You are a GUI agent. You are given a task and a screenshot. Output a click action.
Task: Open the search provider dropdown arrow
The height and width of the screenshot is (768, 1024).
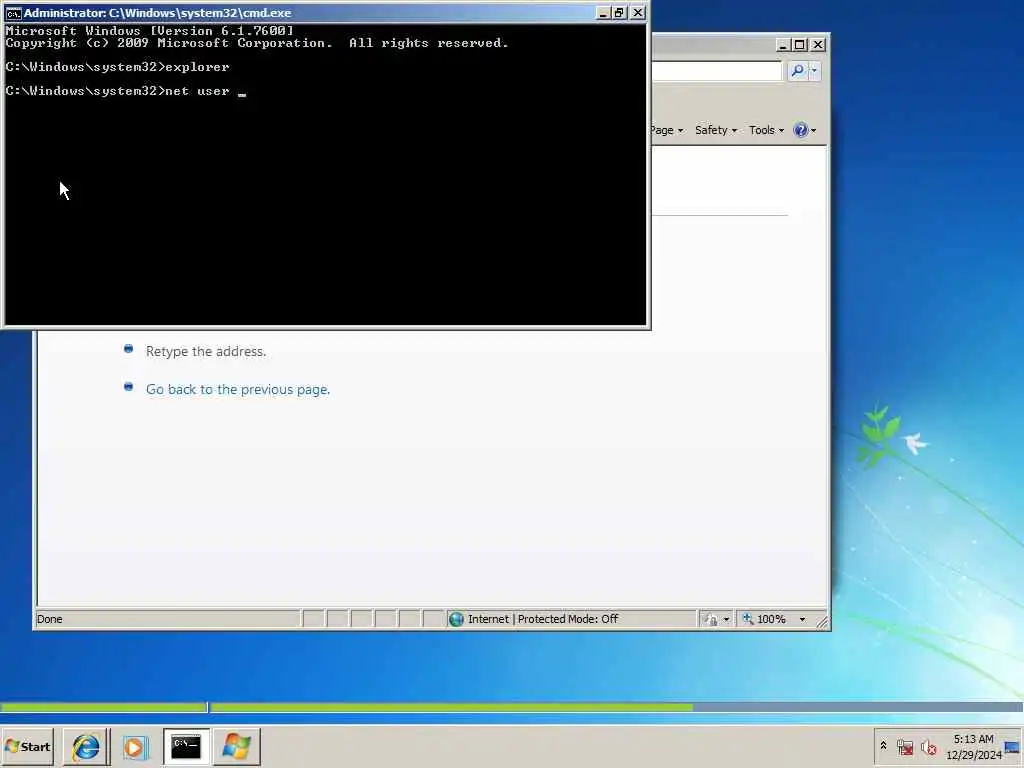click(814, 71)
